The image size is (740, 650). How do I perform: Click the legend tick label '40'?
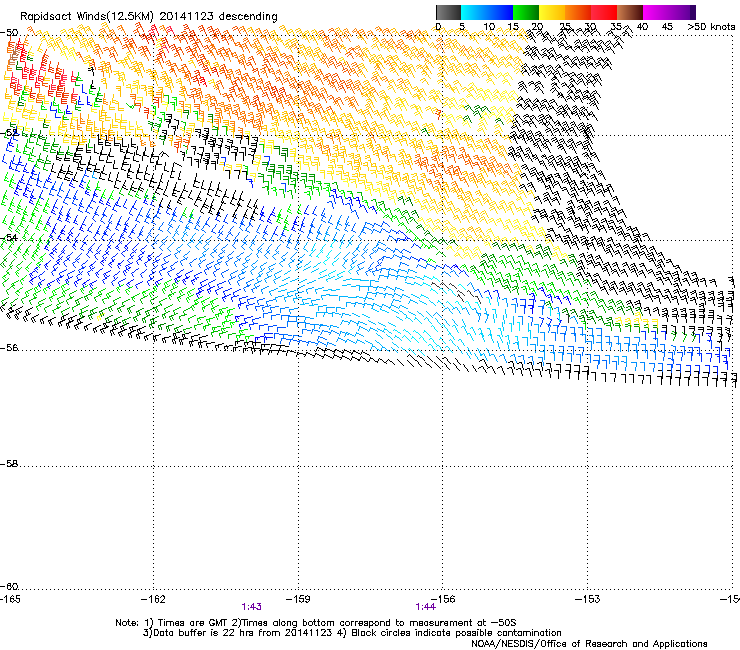click(x=642, y=27)
